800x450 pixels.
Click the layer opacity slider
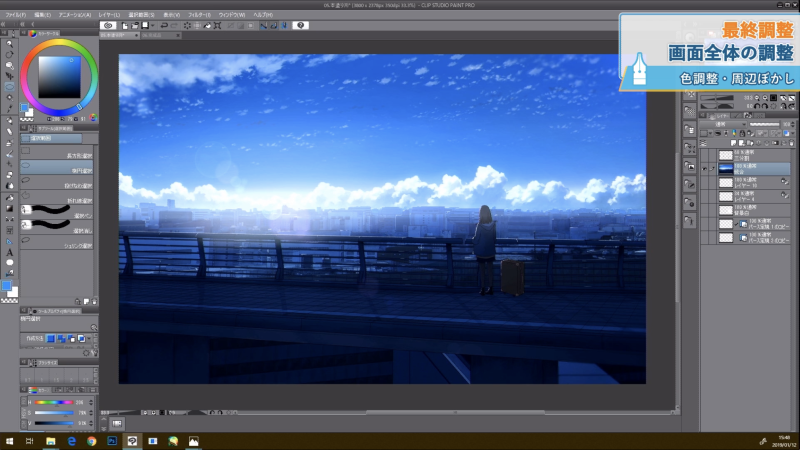(764, 124)
